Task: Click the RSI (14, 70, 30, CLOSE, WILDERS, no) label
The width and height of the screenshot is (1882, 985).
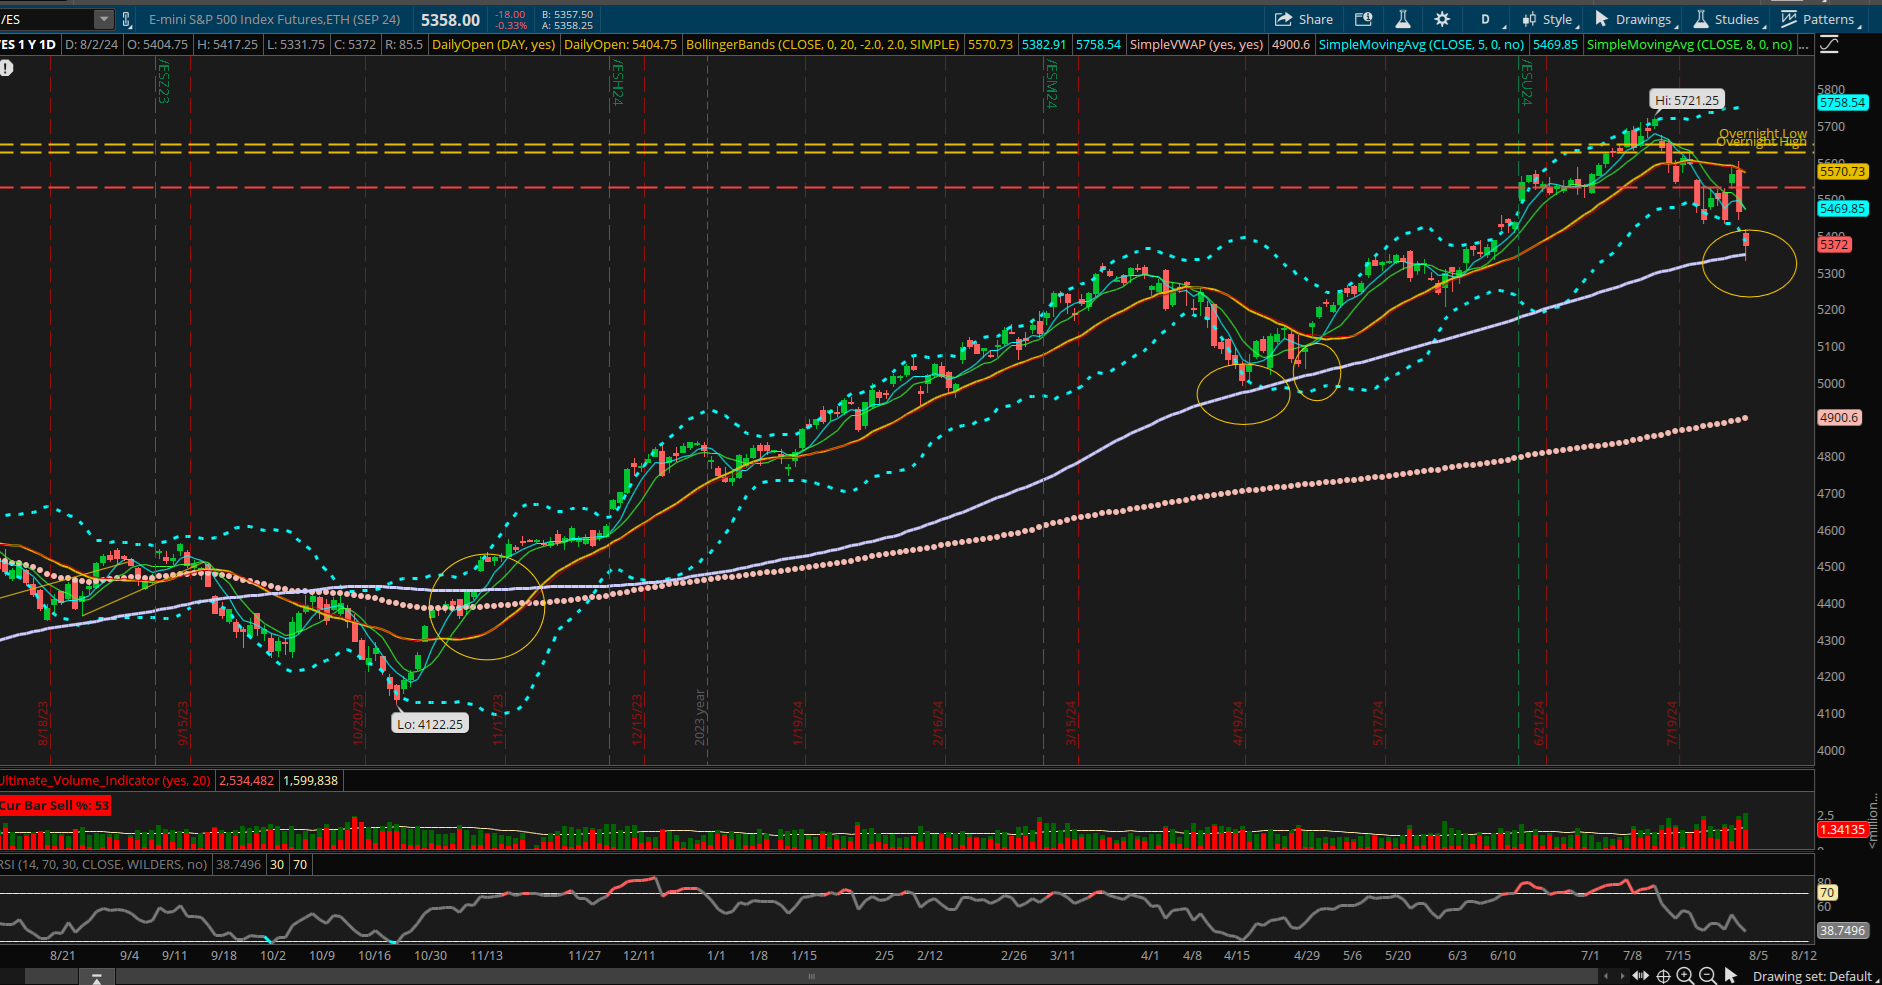Action: [x=104, y=864]
